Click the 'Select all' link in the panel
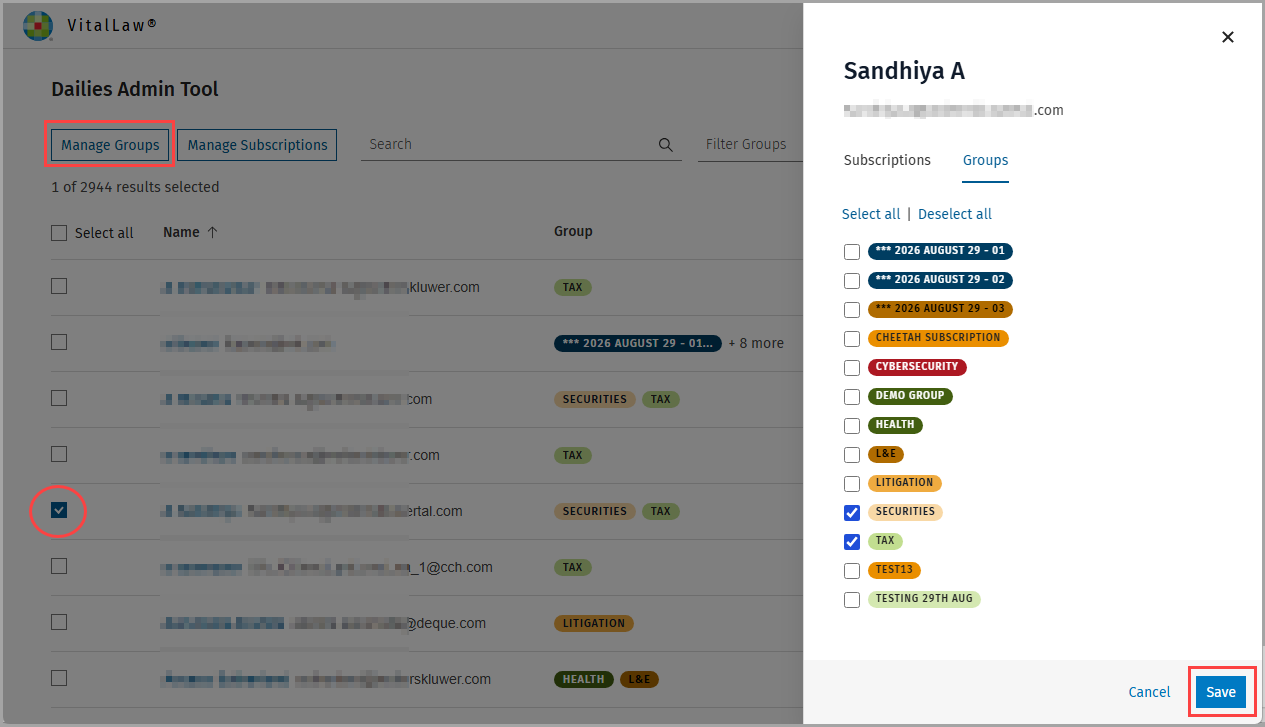 [871, 214]
